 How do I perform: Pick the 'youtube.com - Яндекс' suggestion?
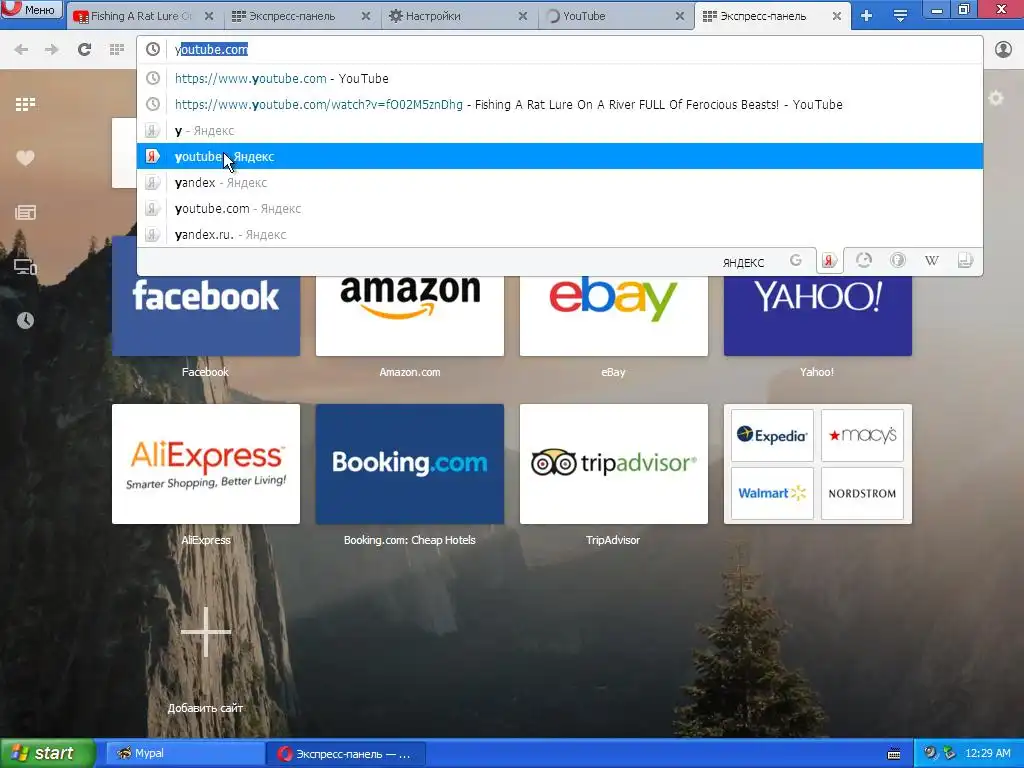[560, 209]
